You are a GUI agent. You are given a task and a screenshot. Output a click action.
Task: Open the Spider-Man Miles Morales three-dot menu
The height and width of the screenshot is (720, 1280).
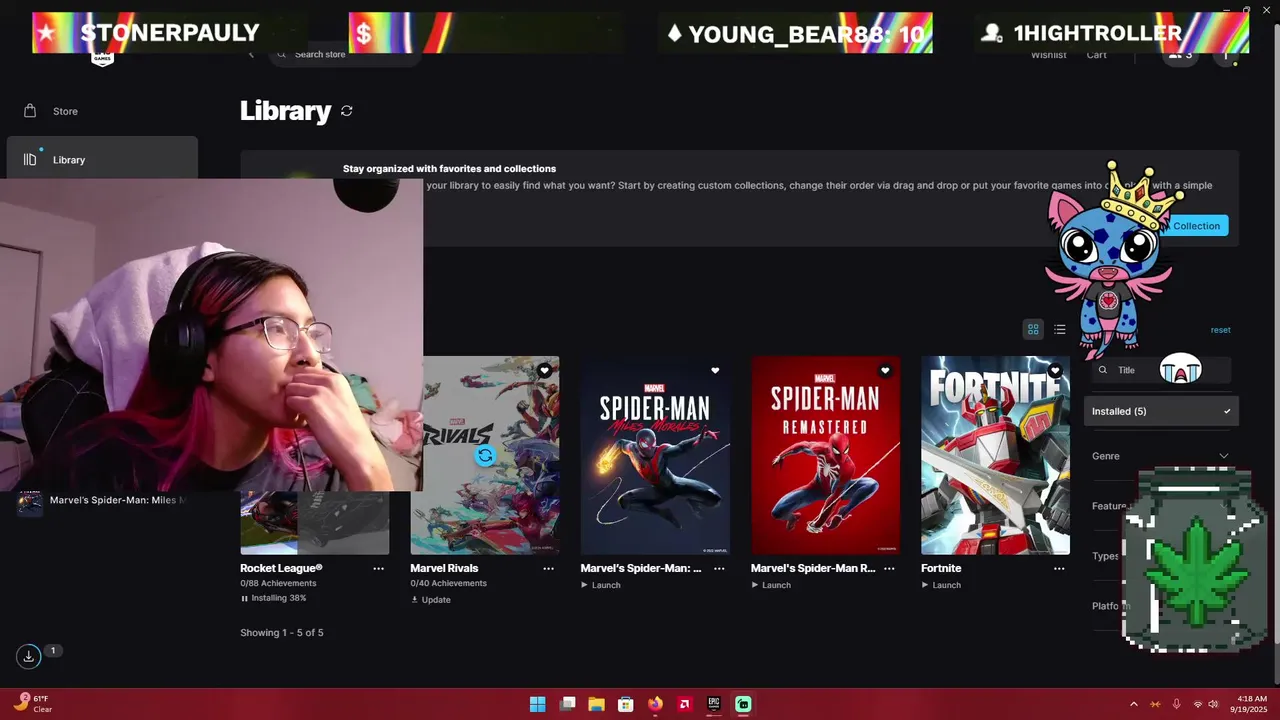pos(719,568)
